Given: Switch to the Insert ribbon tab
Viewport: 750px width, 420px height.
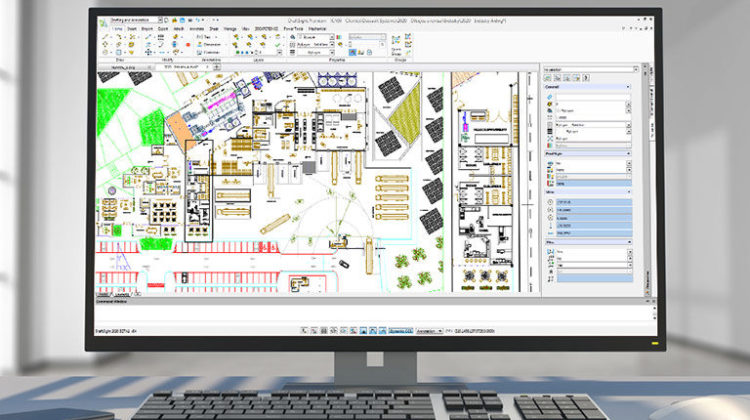Looking at the screenshot, I should [131, 28].
